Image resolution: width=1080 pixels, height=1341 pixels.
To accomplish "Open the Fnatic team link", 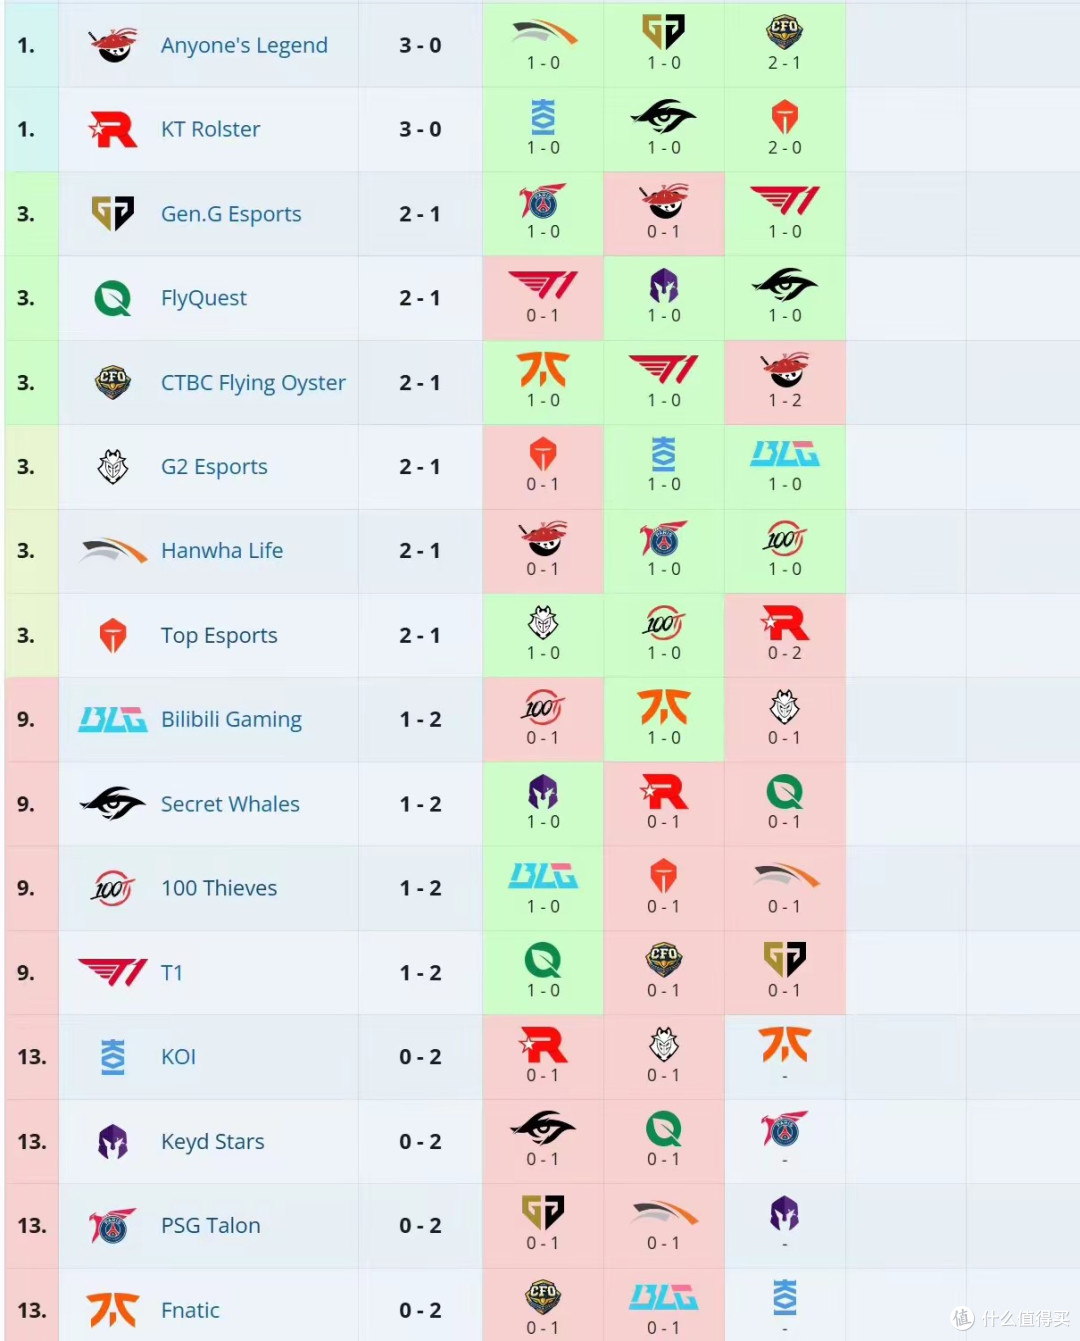I will tap(190, 1310).
